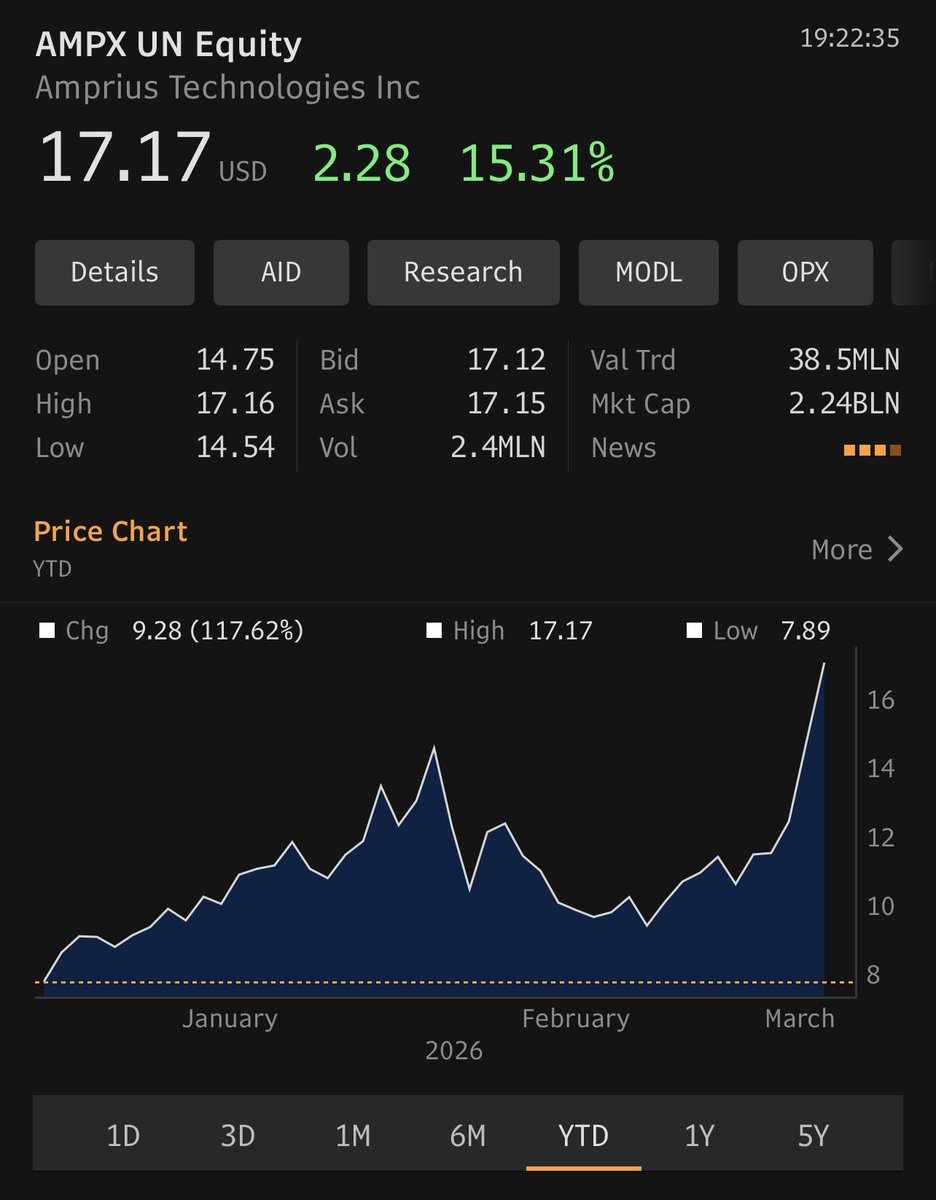
Task: Tap the 19:22:35 timestamp
Action: pyautogui.click(x=850, y=39)
